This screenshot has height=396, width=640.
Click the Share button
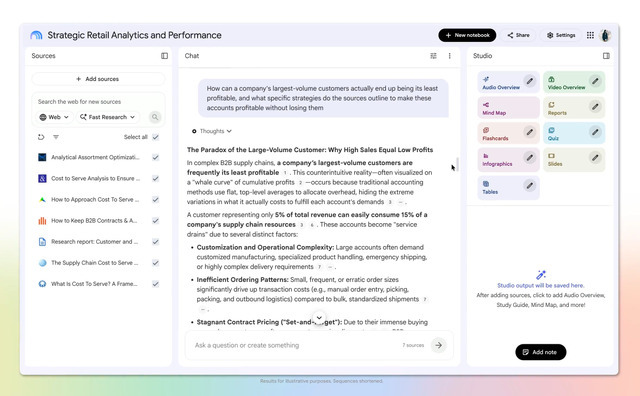tap(519, 35)
